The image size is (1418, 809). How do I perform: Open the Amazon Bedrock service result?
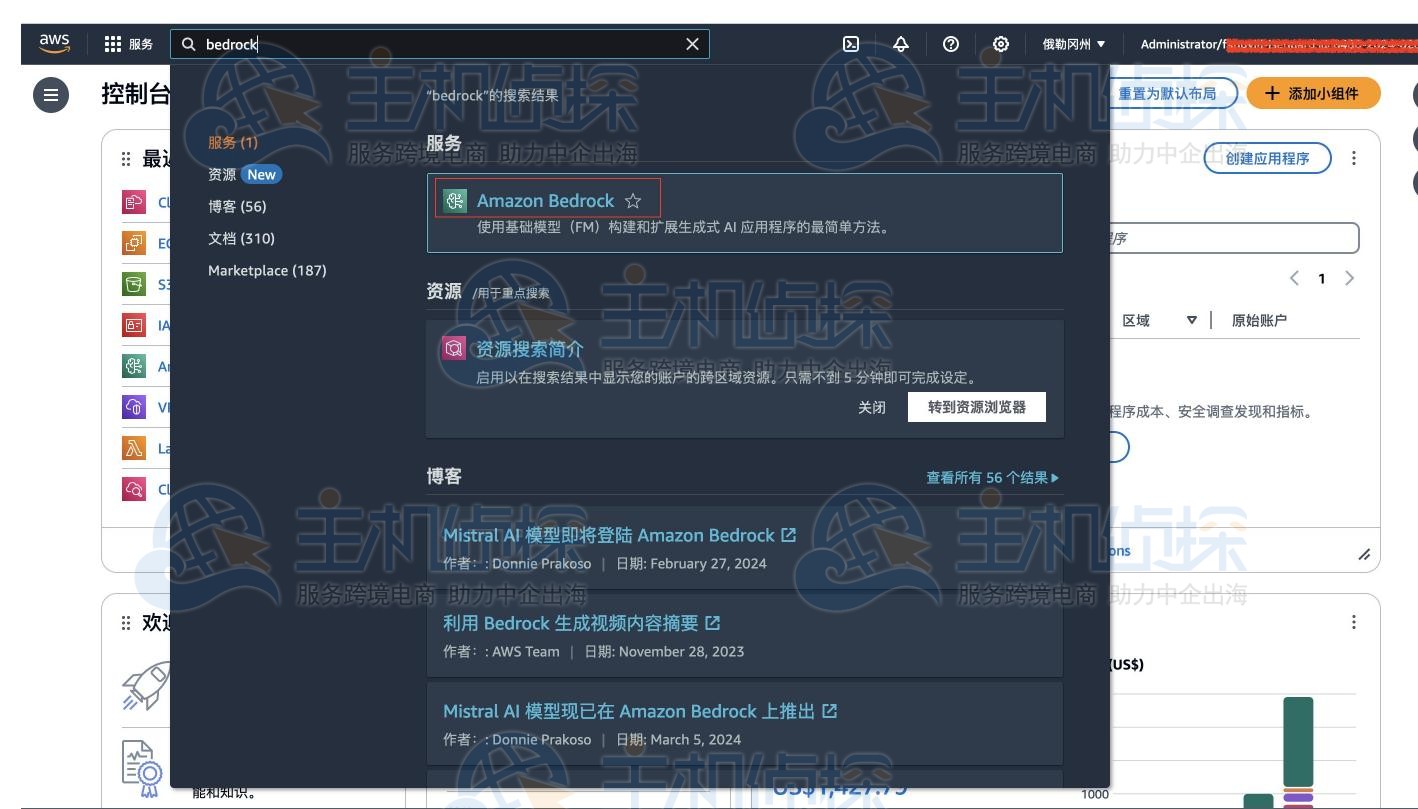(546, 200)
